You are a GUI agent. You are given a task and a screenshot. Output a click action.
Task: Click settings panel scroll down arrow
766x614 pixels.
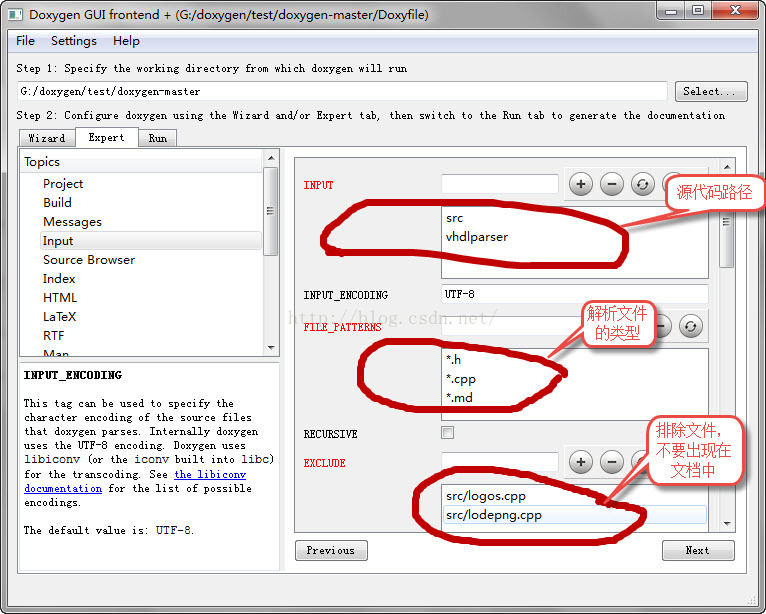727,524
